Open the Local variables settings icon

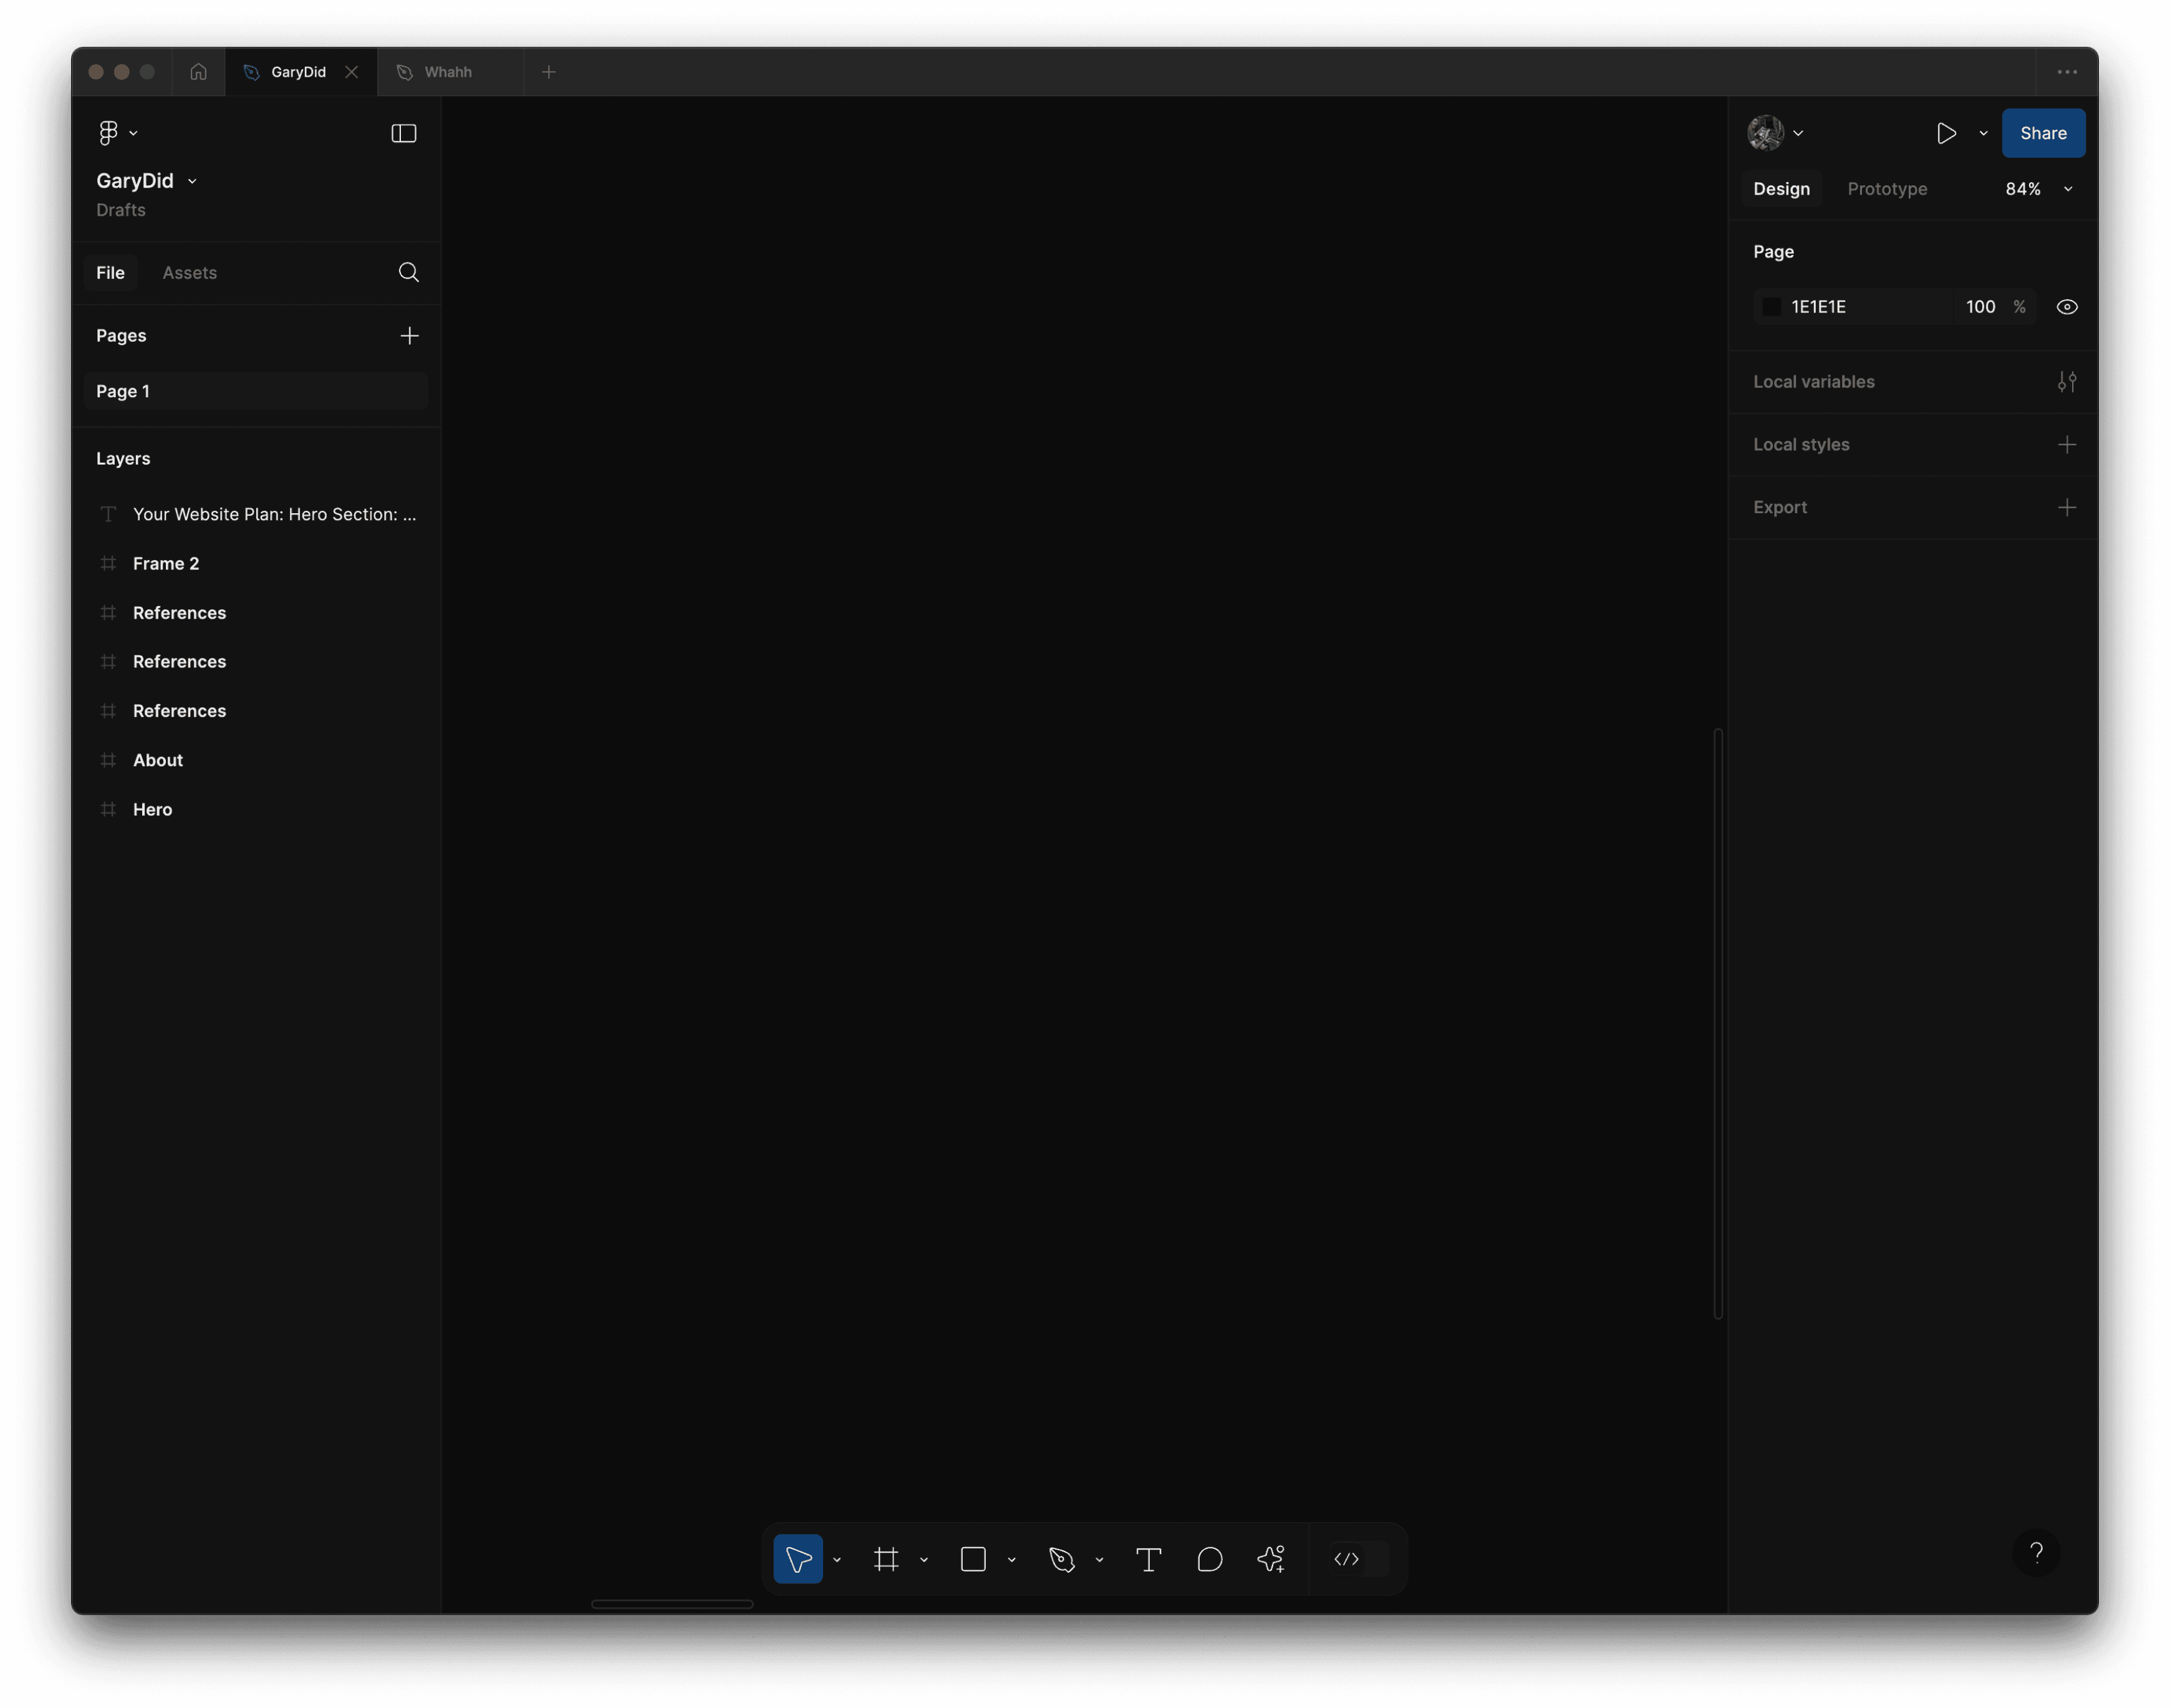(2066, 382)
